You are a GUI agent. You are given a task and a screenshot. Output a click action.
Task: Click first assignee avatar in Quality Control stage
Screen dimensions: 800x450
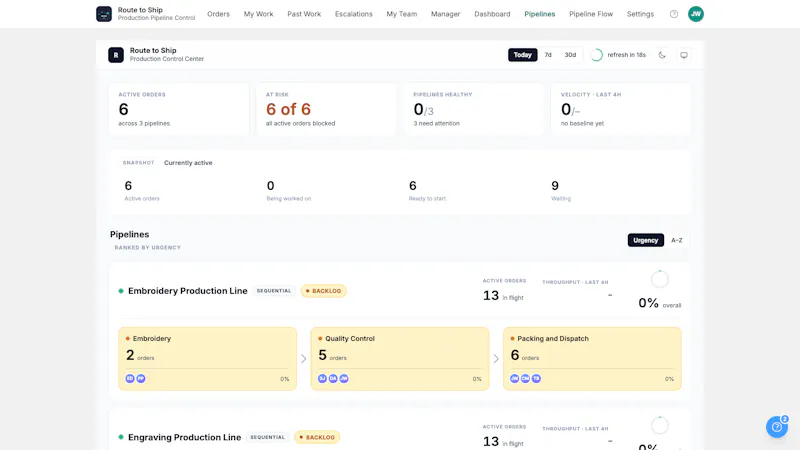(x=322, y=379)
